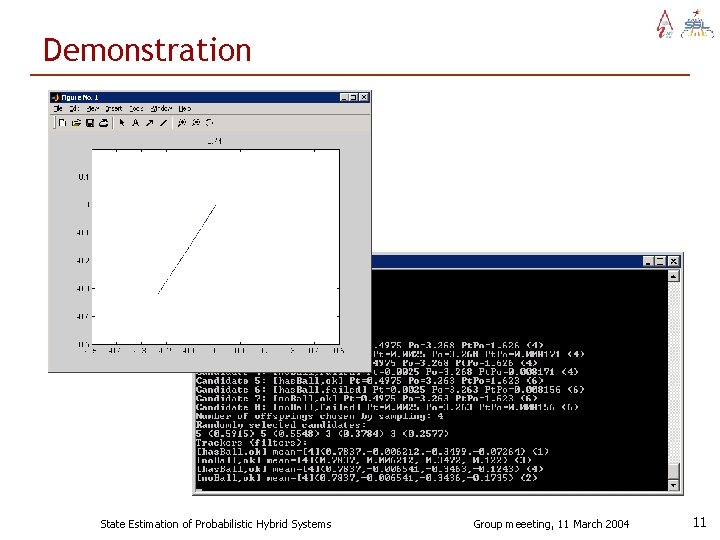Select the Insert Text 'A' tool
The image size is (720, 540).
(x=135, y=123)
